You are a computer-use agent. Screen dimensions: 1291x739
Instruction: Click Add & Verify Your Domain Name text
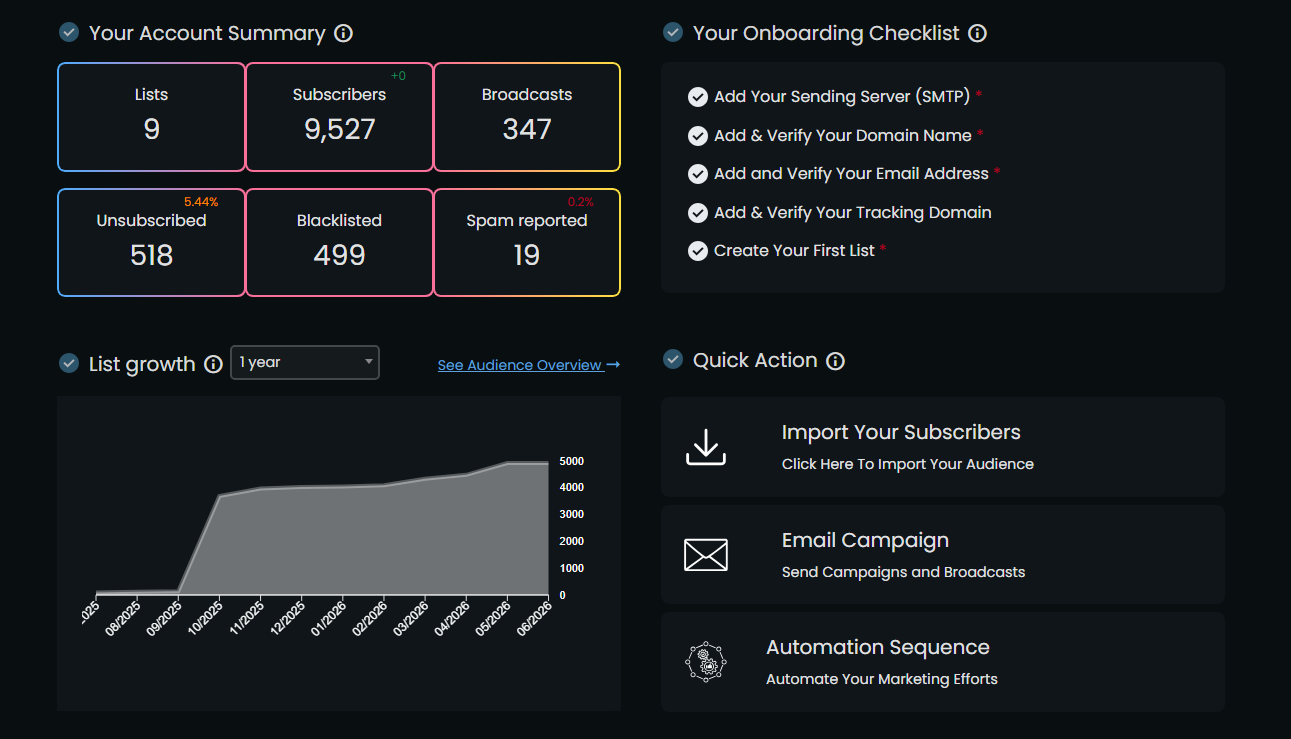843,135
